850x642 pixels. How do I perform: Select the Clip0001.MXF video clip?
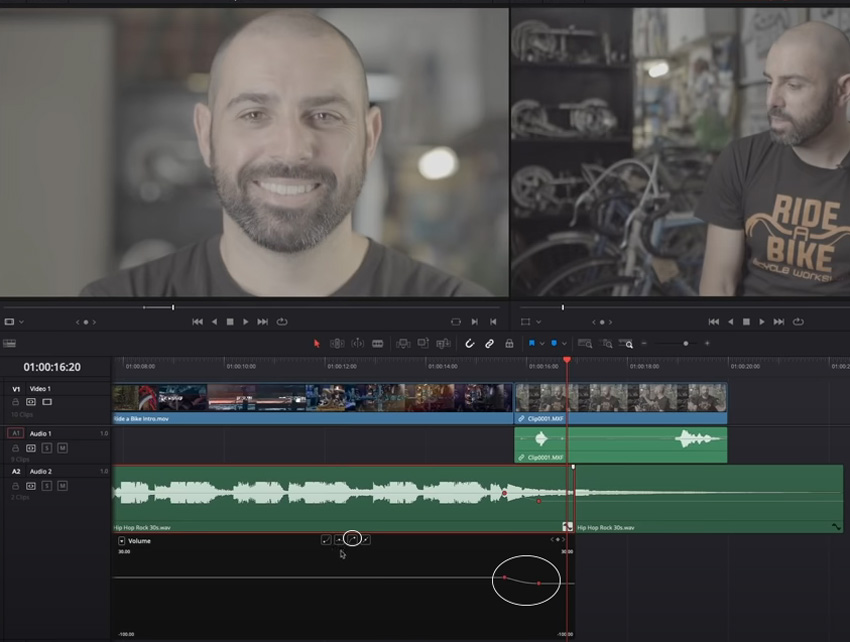[620, 398]
